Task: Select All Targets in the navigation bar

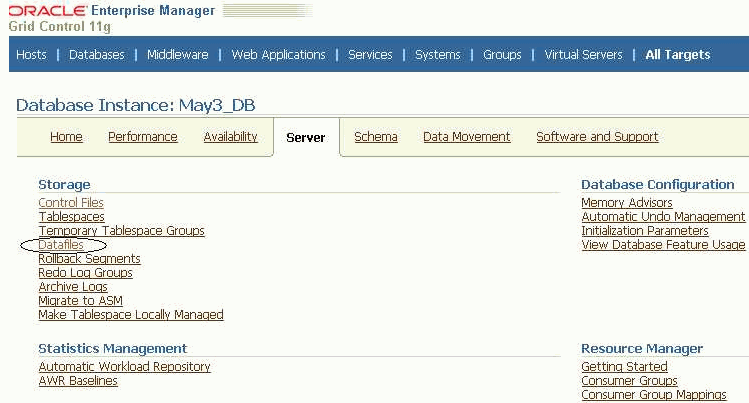Action: coord(677,54)
